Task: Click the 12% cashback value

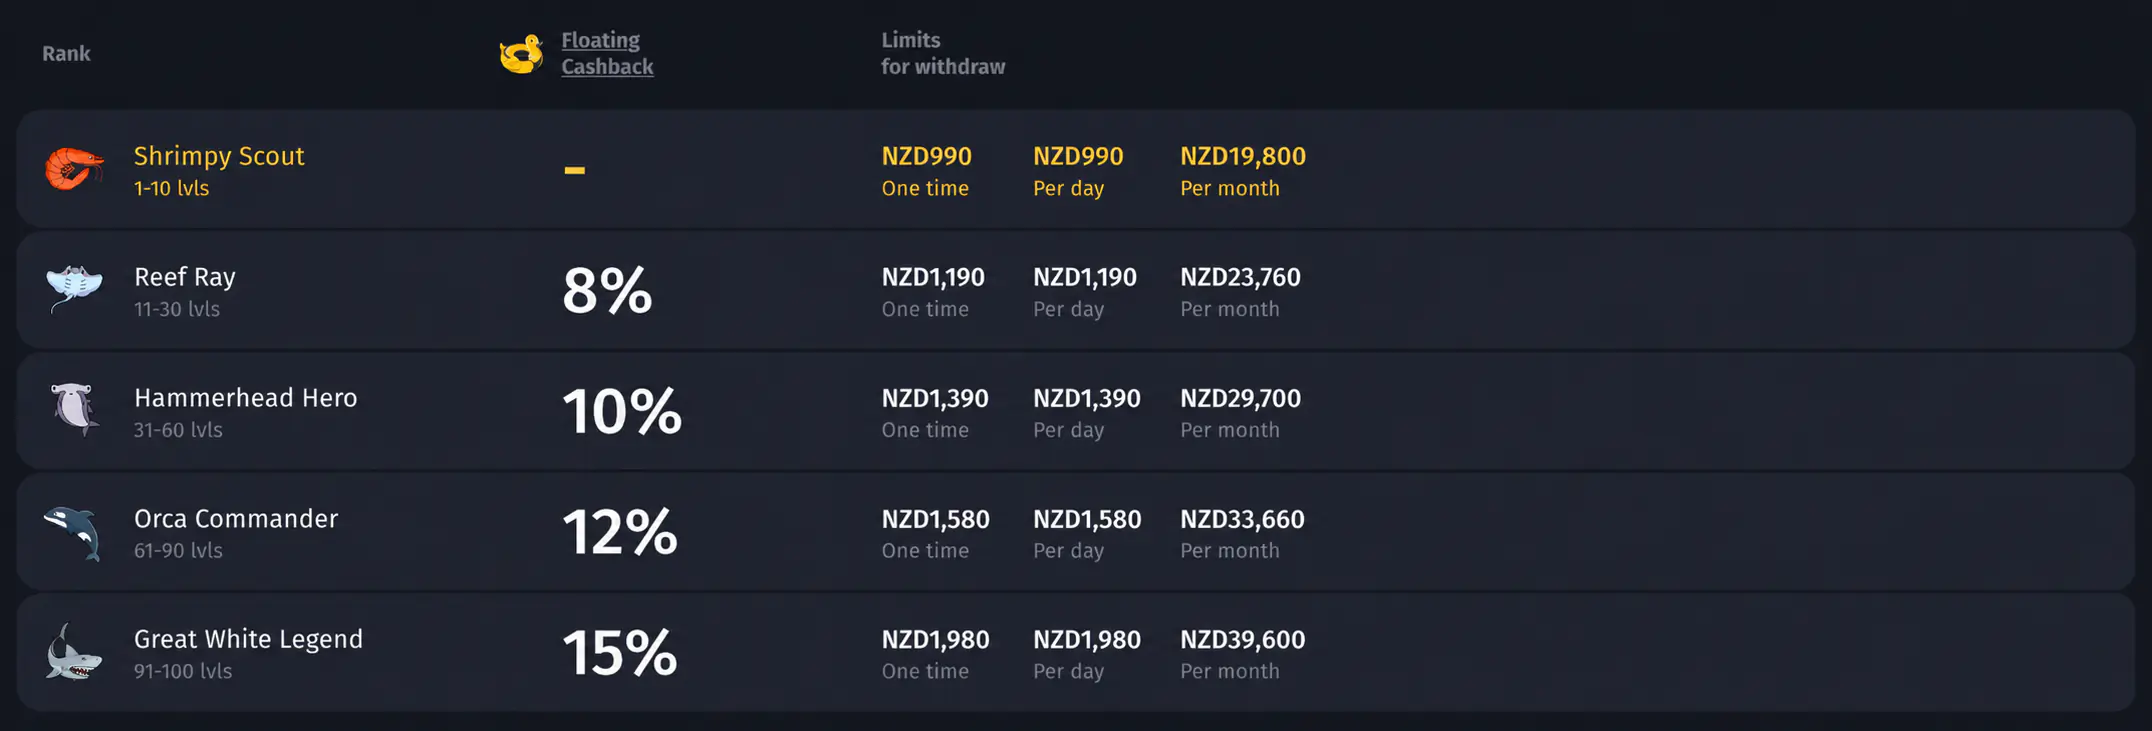Action: pos(620,532)
